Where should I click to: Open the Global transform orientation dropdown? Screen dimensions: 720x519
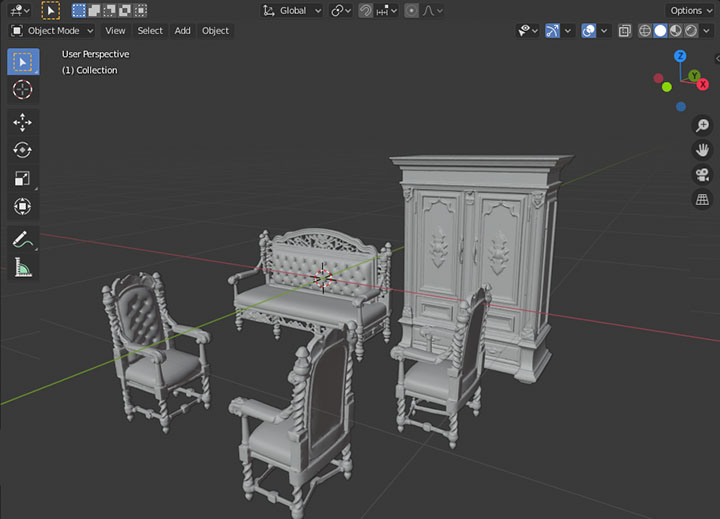pos(292,10)
